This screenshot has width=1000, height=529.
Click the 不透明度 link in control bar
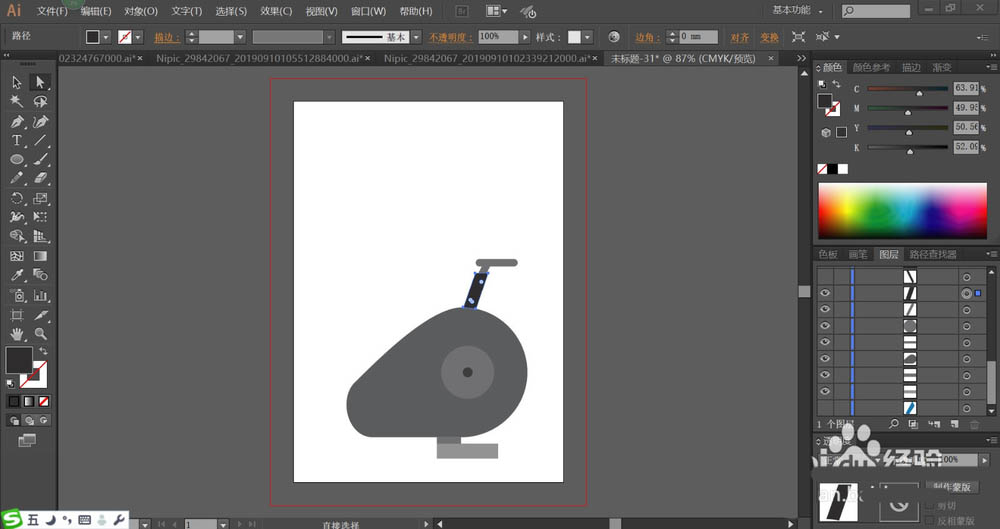tap(450, 38)
